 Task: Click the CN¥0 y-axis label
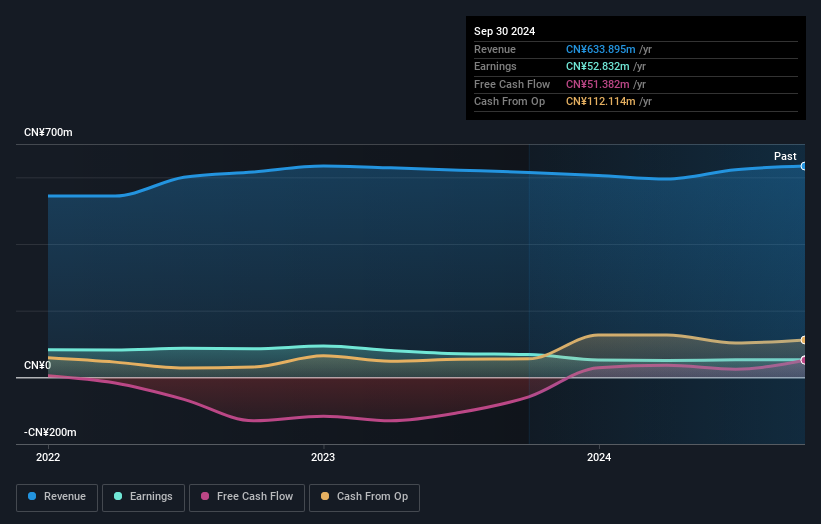tap(37, 365)
